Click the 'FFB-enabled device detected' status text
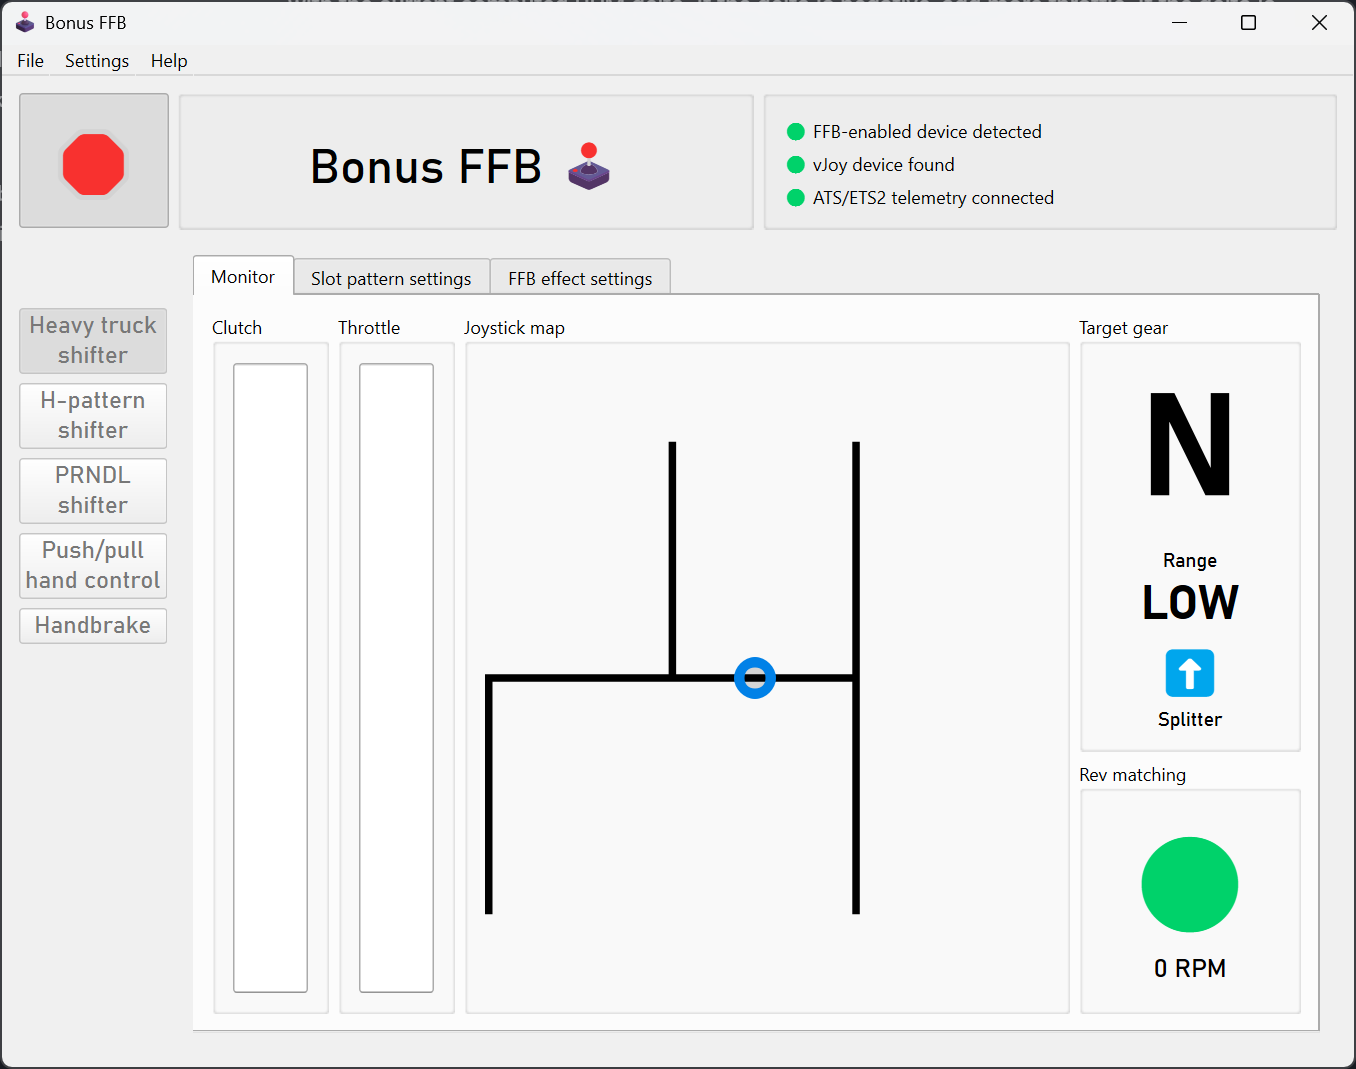1356x1069 pixels. coord(927,132)
